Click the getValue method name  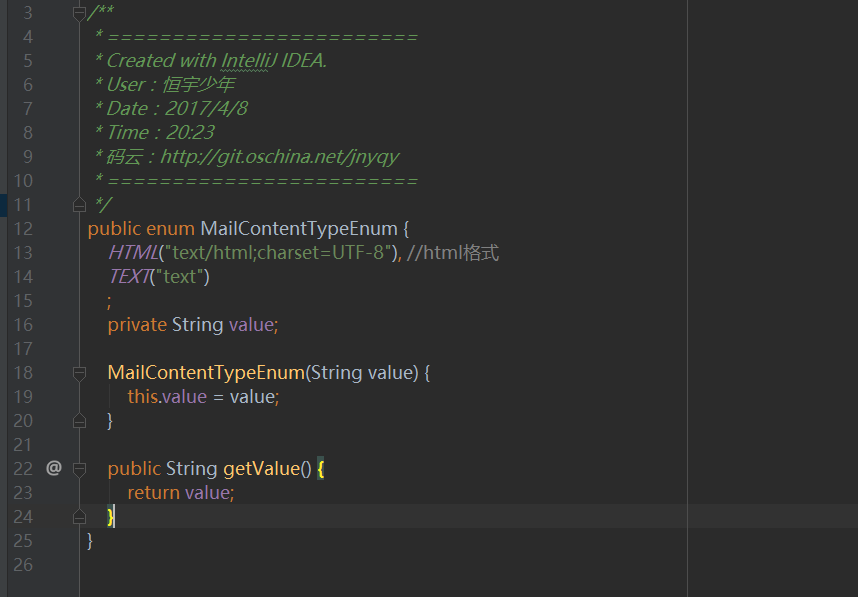pos(262,469)
